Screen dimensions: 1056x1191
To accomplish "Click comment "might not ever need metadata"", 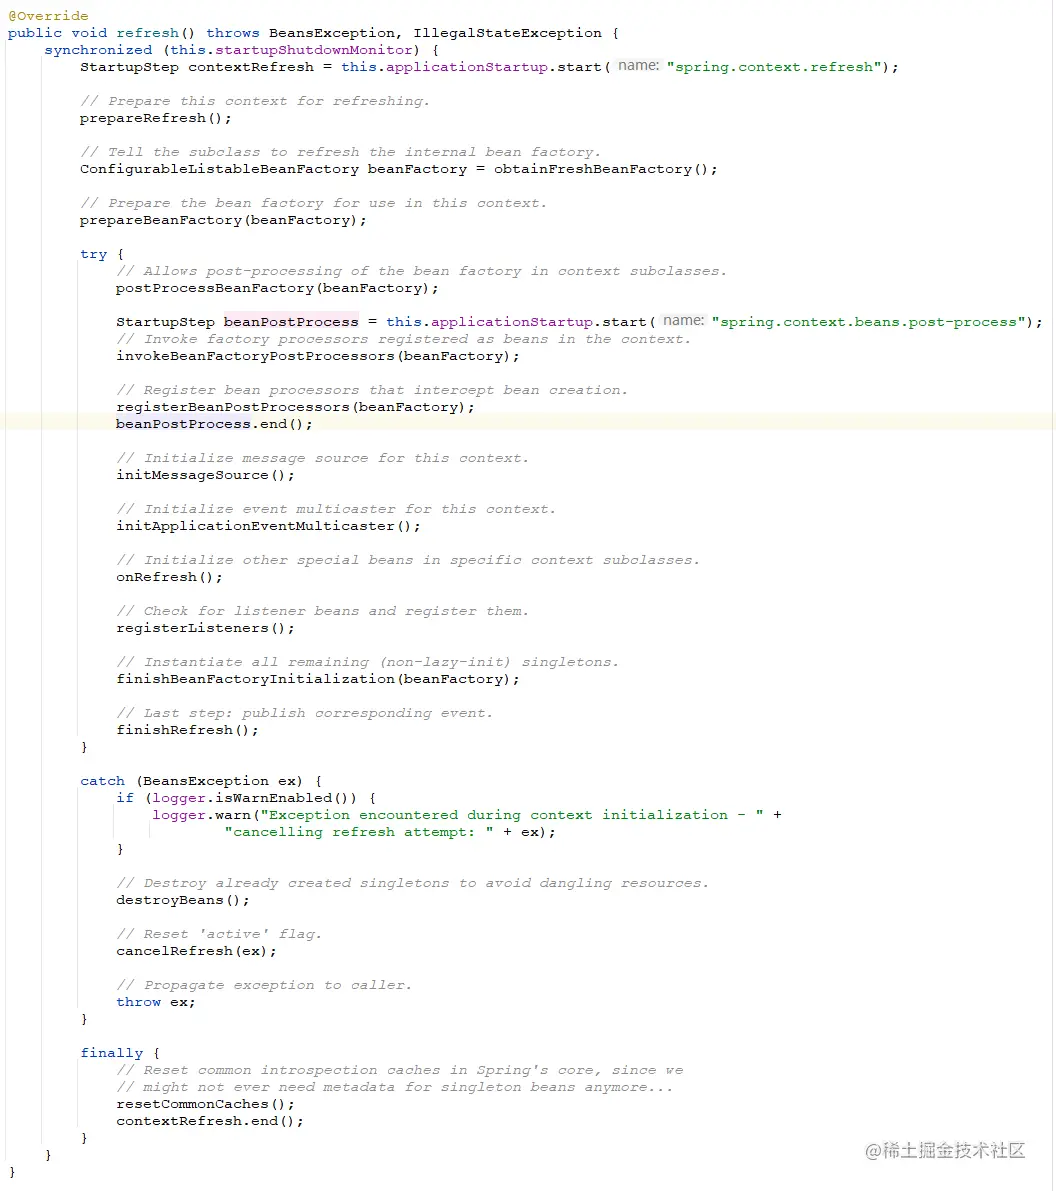I will coord(395,1087).
